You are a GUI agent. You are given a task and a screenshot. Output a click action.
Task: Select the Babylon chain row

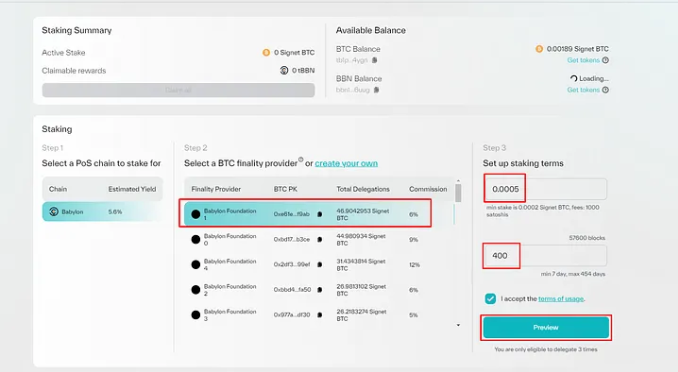tap(102, 212)
